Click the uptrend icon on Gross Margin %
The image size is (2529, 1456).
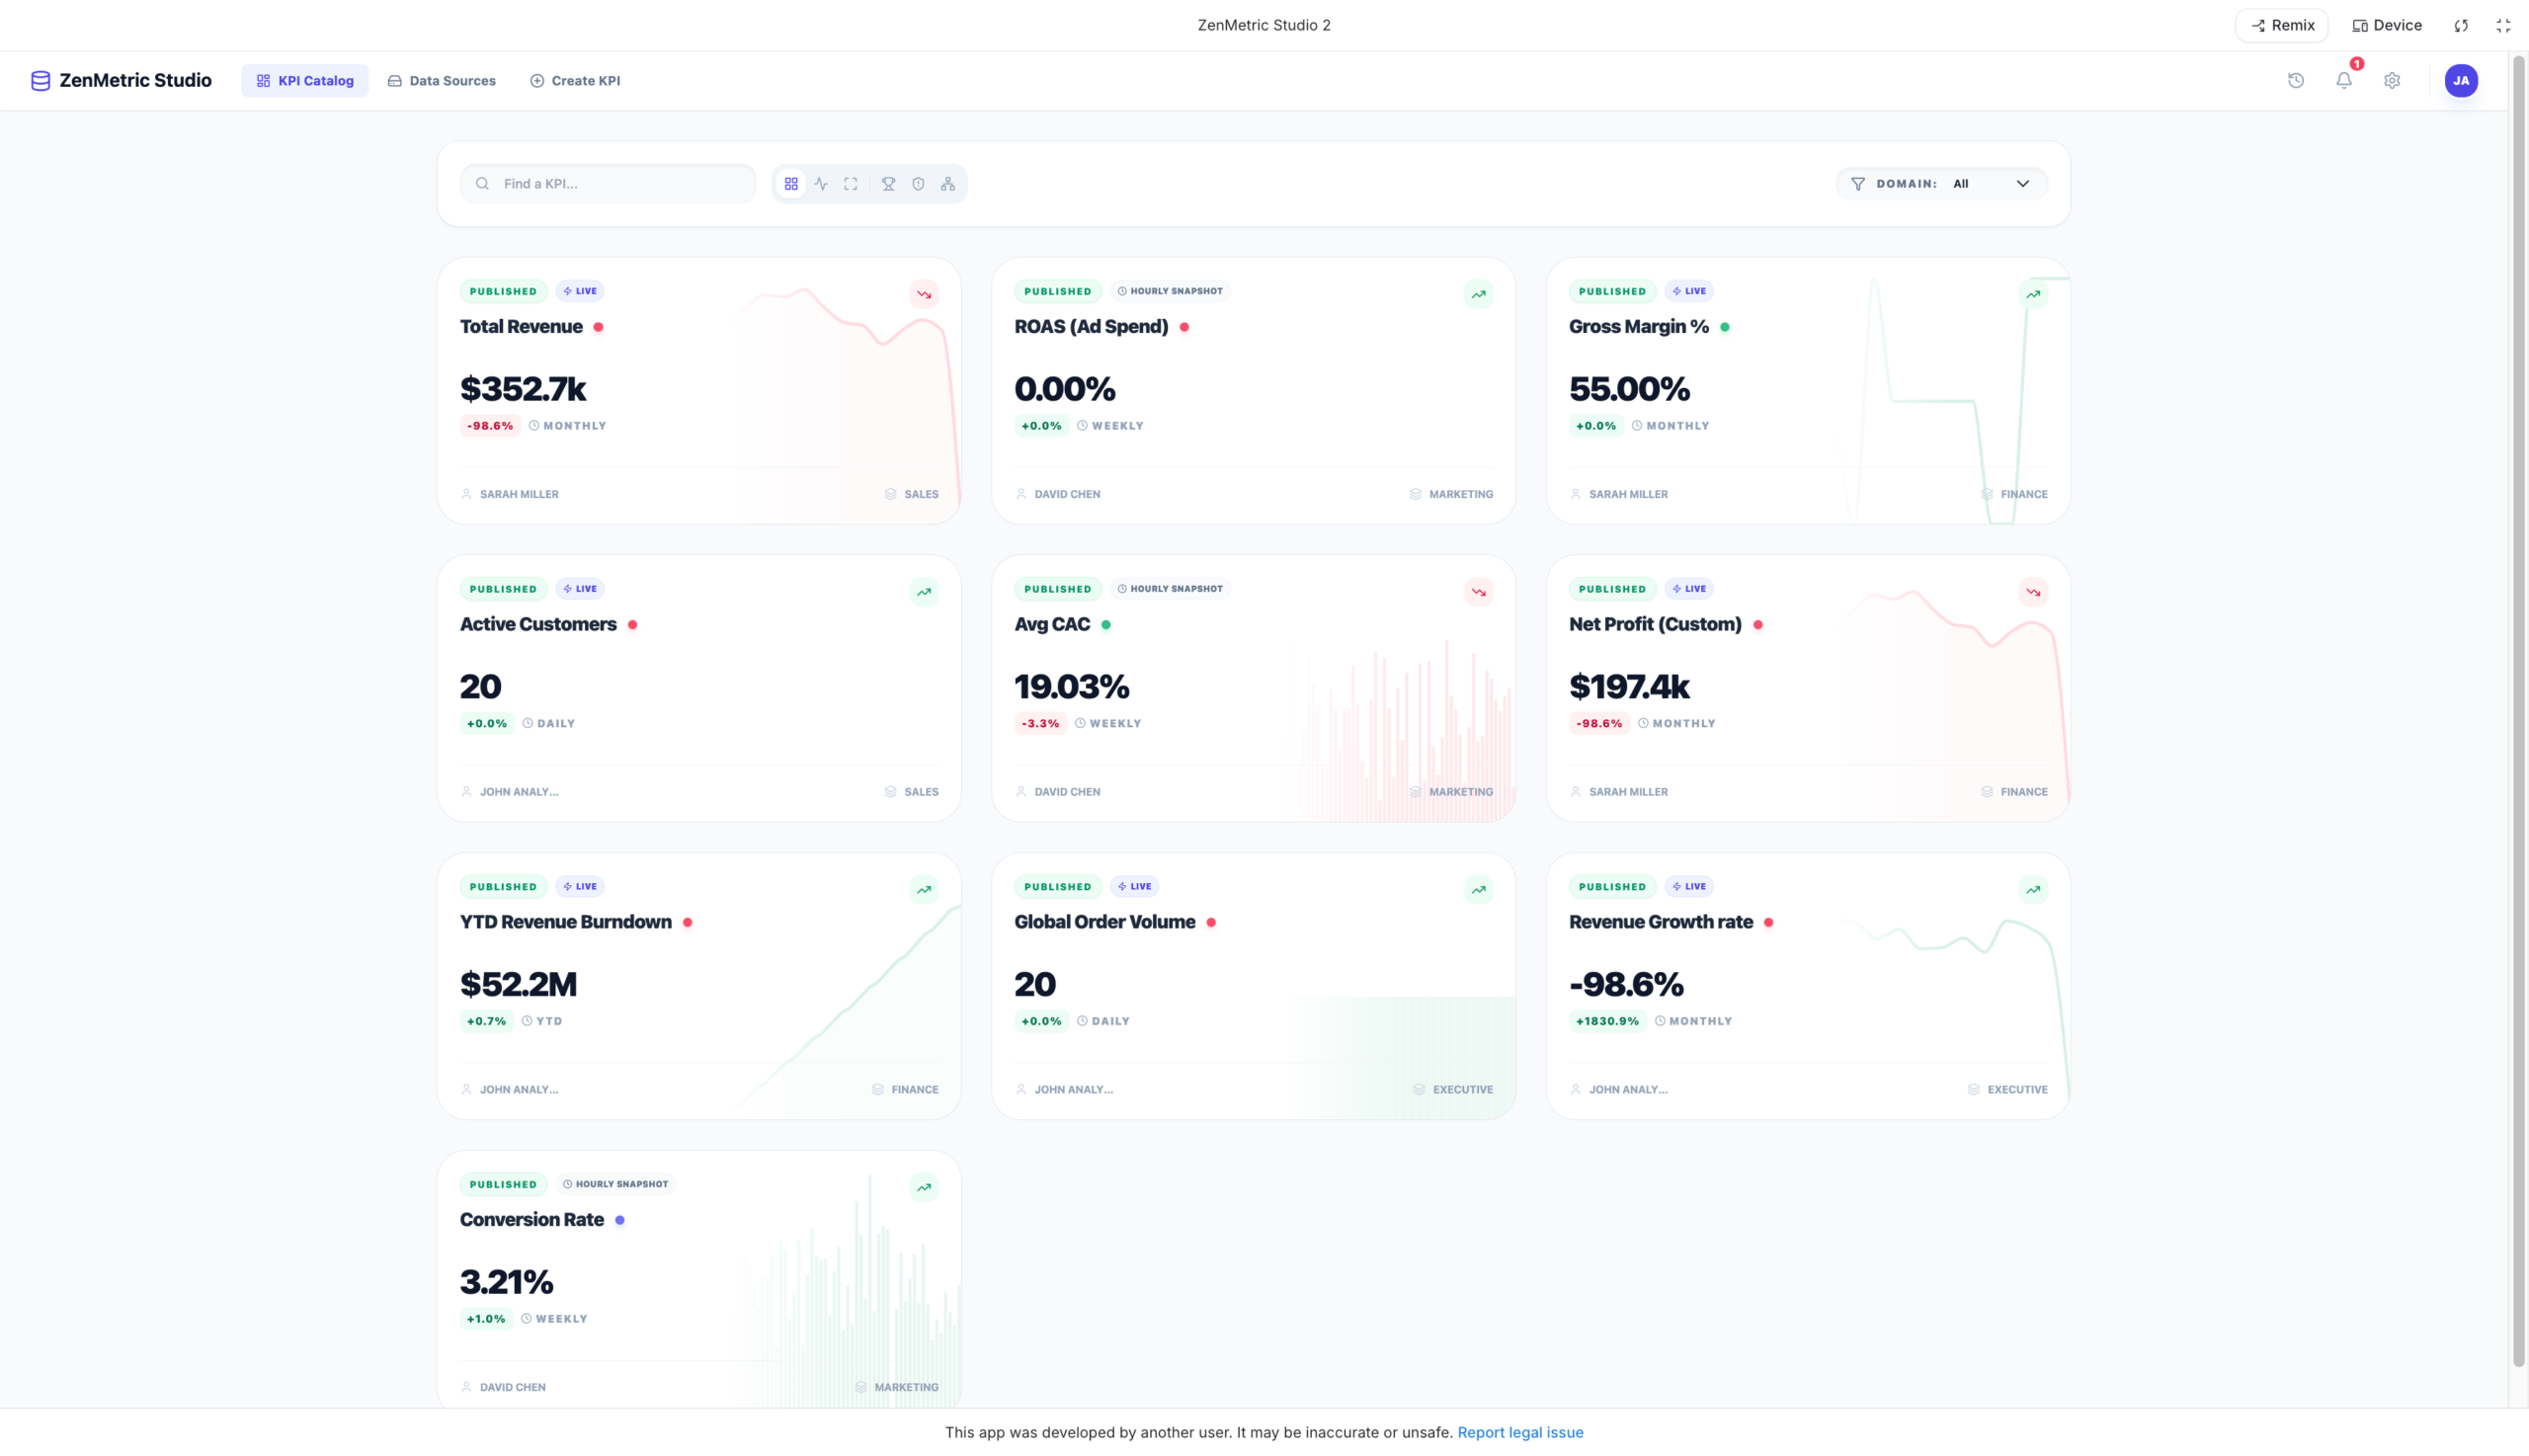[x=2032, y=294]
